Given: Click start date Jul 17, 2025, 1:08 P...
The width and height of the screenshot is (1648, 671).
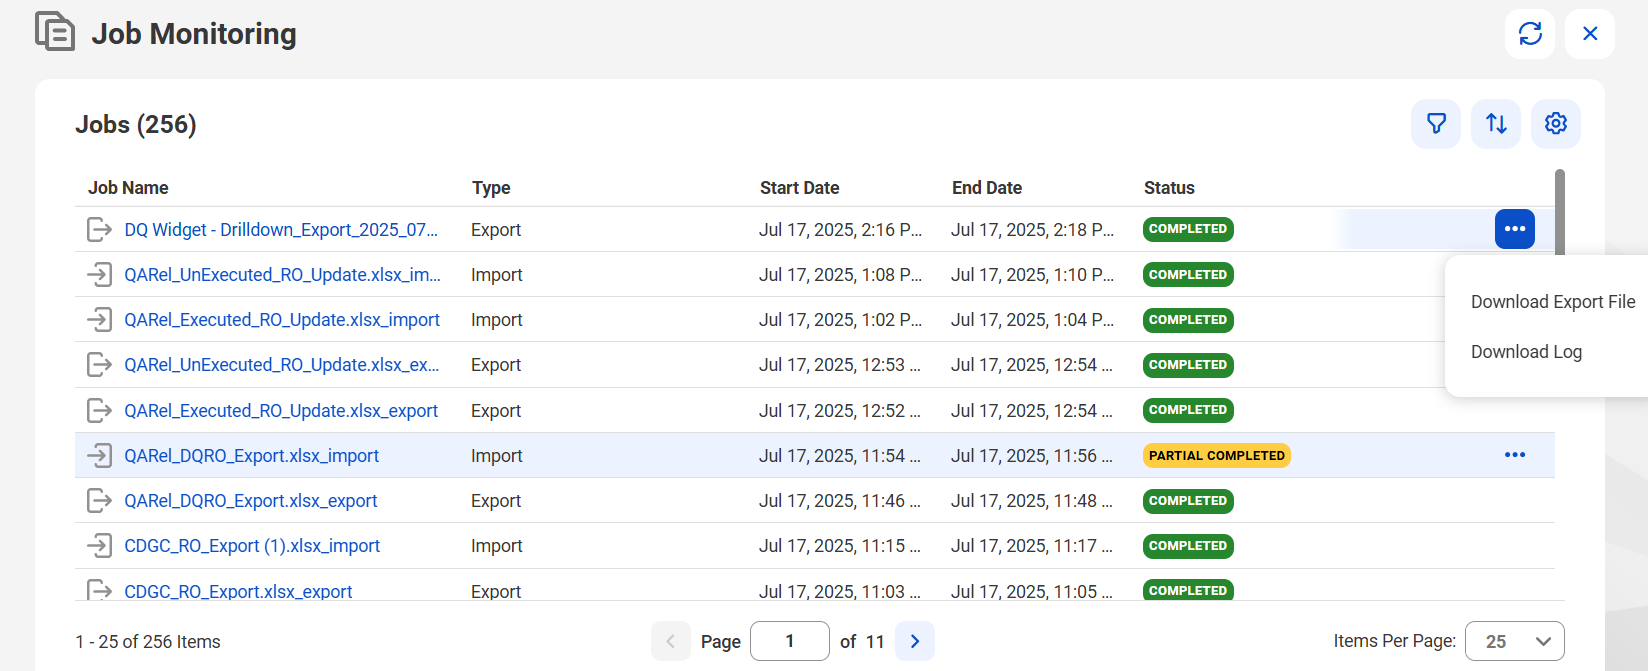Looking at the screenshot, I should [x=841, y=275].
